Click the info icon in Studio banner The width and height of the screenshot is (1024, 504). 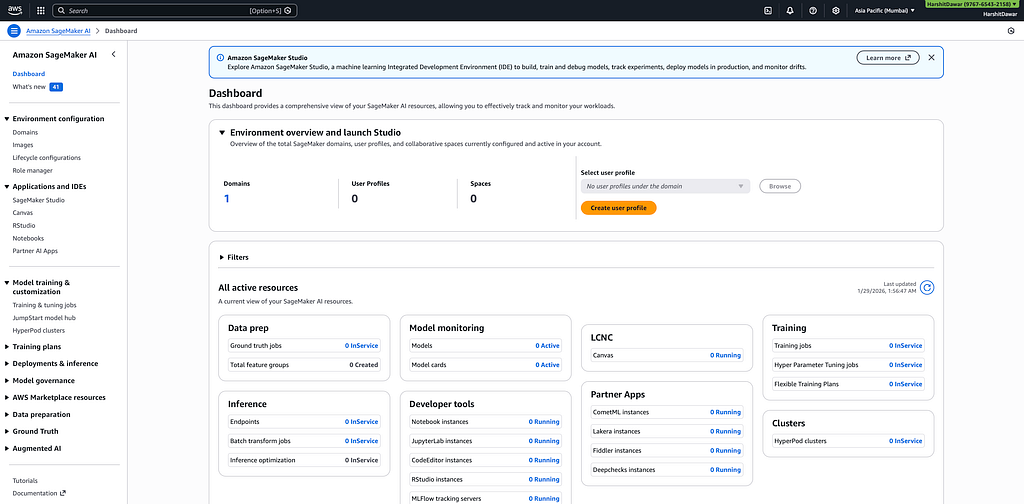220,57
